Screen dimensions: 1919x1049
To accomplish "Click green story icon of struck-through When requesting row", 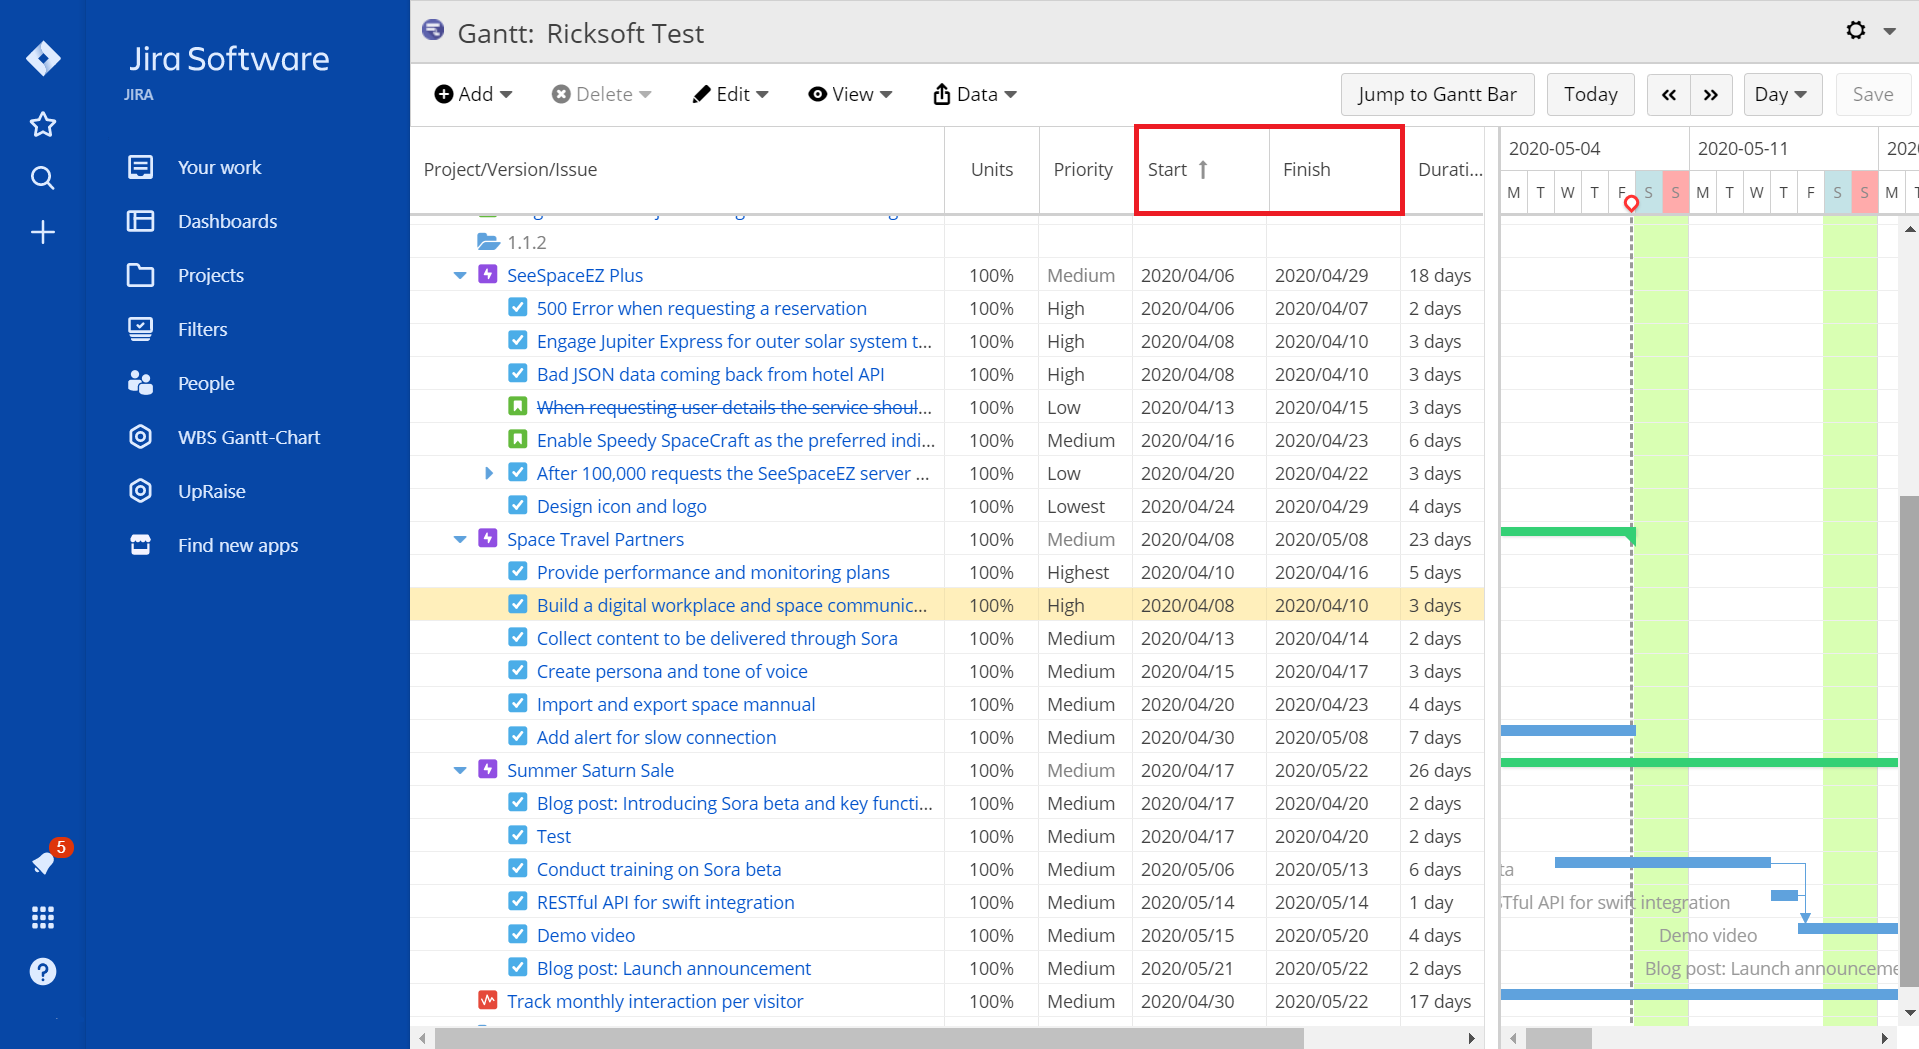I will coord(518,406).
